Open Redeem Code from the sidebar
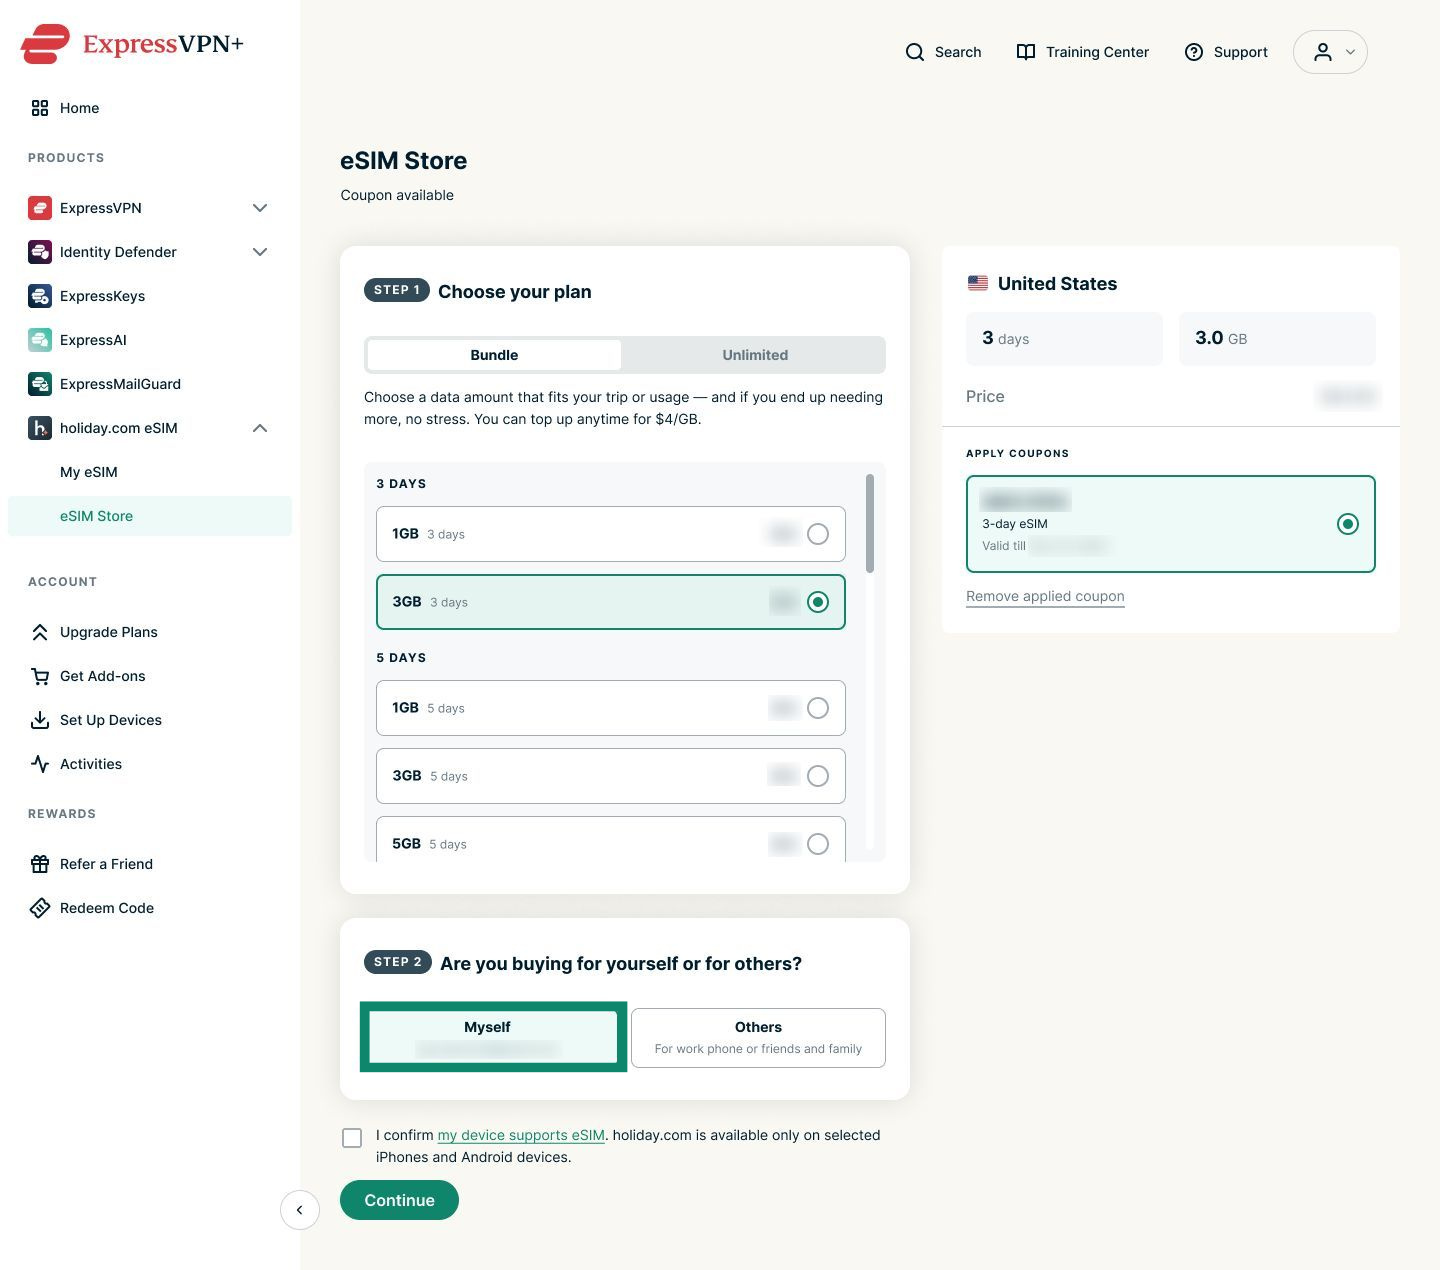 107,908
